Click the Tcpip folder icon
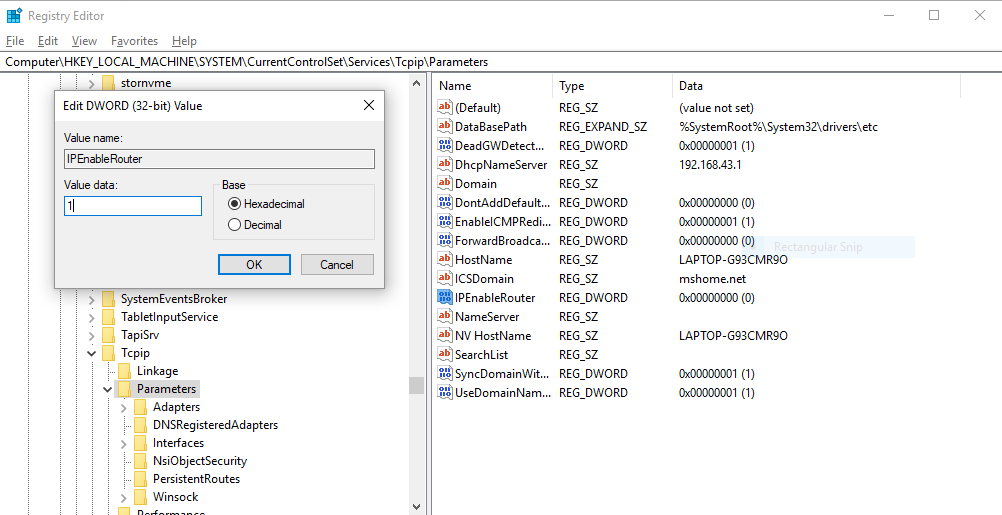Viewport: 1002px width, 515px height. (x=109, y=353)
